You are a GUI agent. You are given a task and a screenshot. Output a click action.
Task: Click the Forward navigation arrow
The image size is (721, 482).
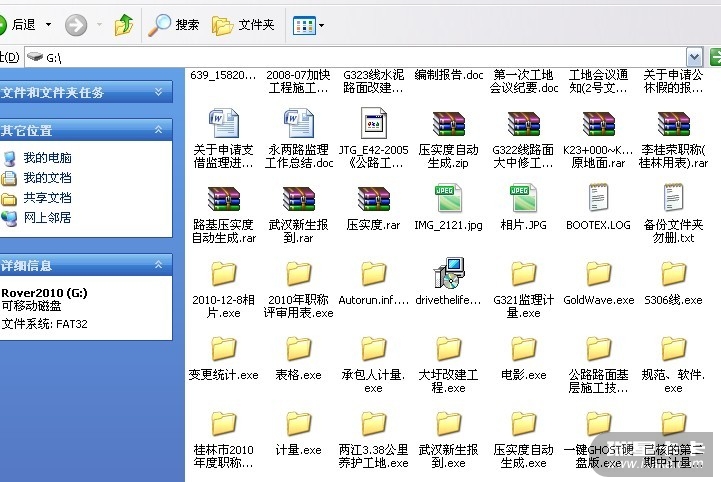[76, 25]
